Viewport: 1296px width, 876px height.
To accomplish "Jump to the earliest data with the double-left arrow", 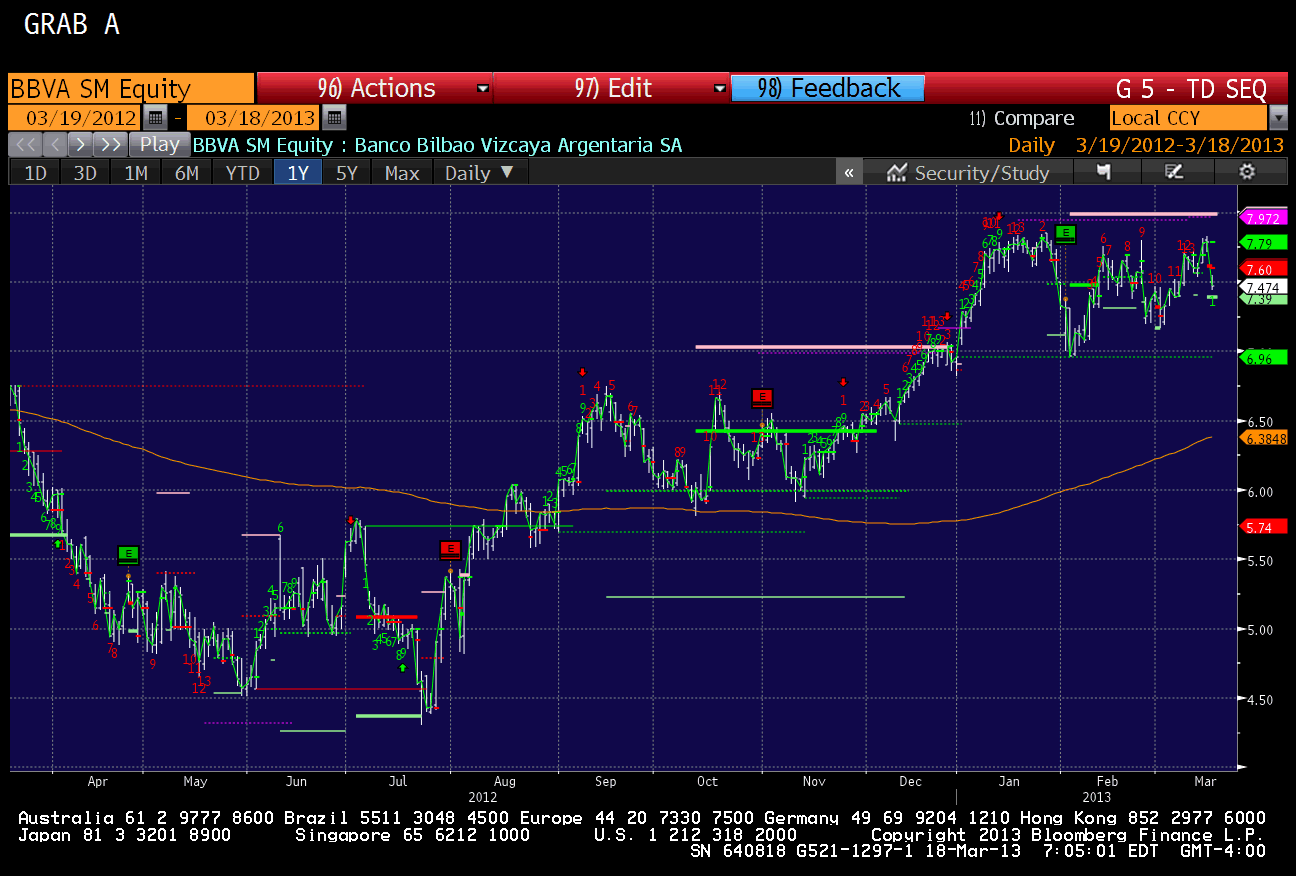I will [25, 144].
